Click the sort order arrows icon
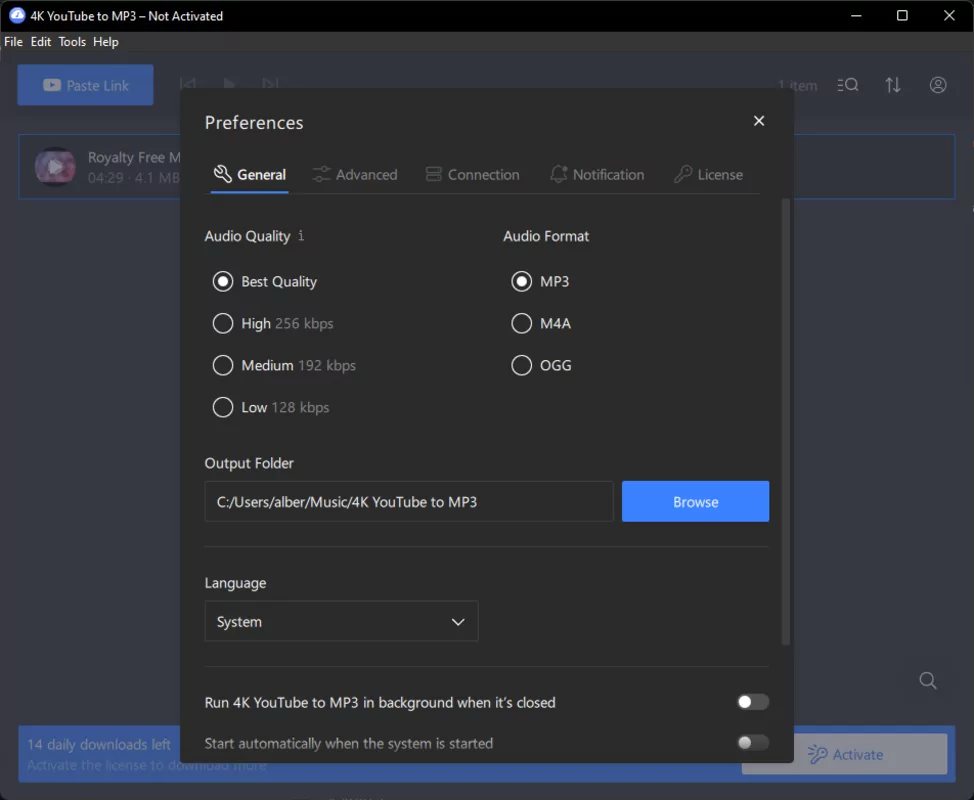 point(893,85)
